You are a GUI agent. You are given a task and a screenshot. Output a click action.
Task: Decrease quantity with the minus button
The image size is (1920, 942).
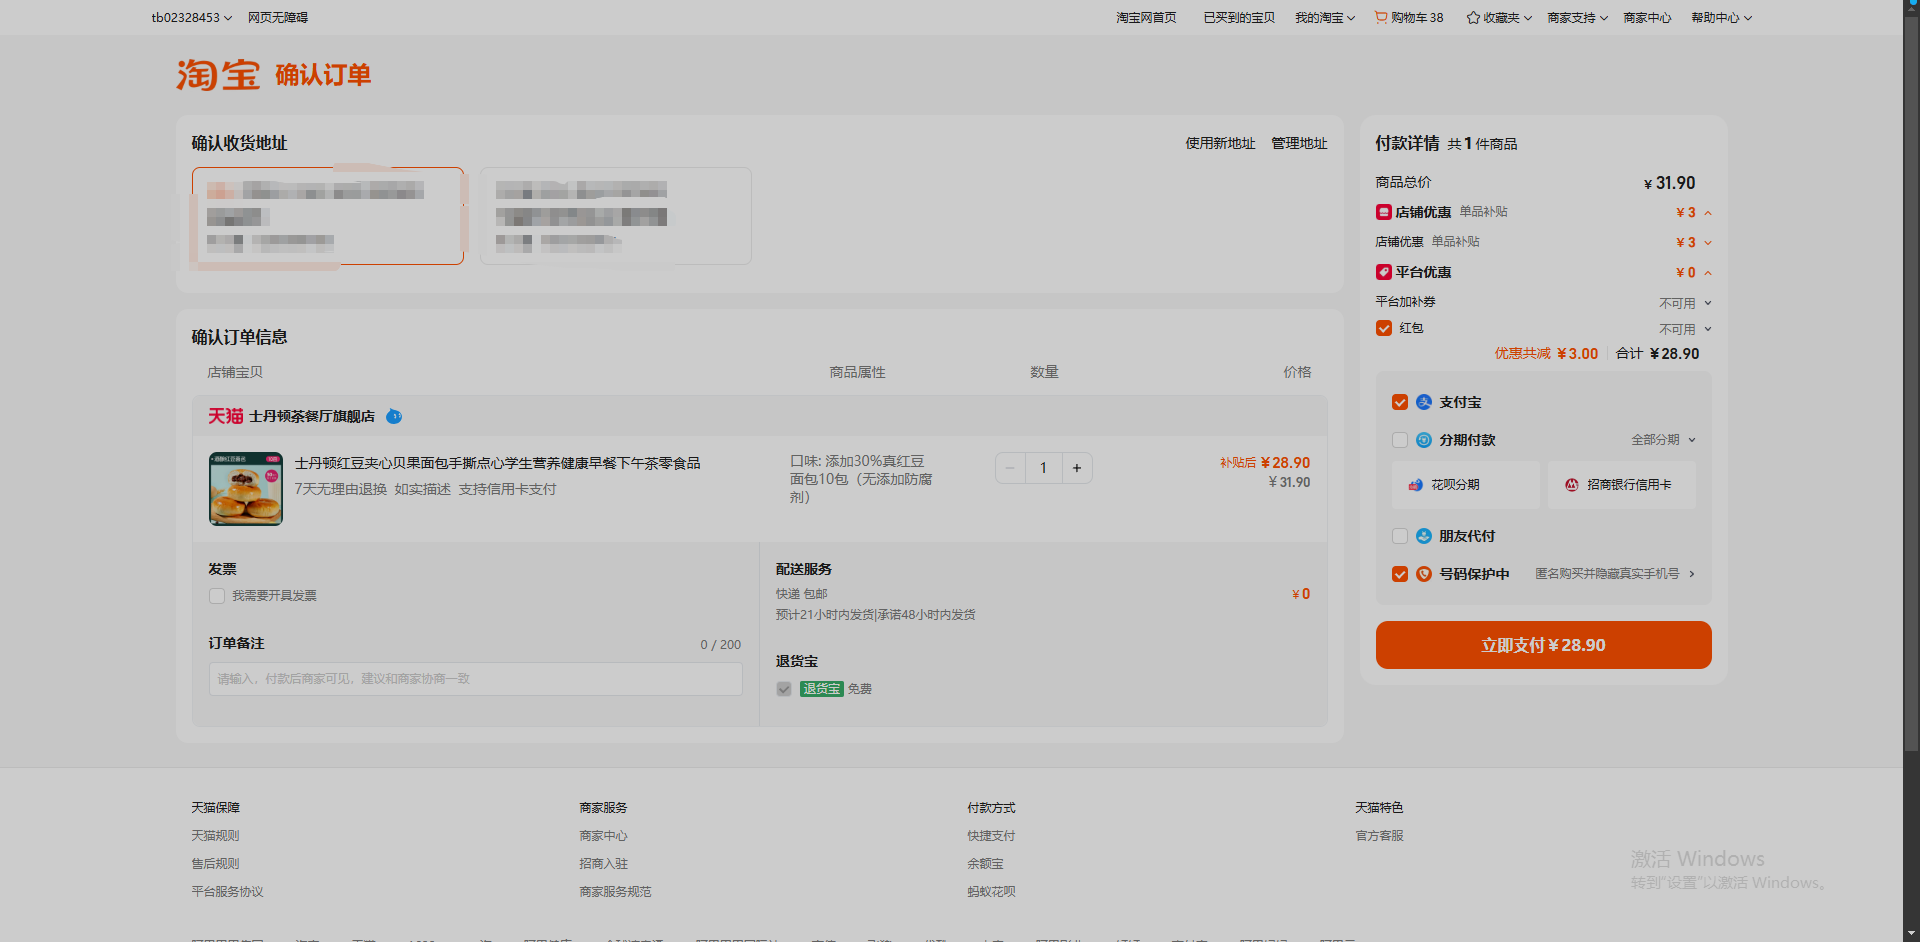tap(1010, 468)
